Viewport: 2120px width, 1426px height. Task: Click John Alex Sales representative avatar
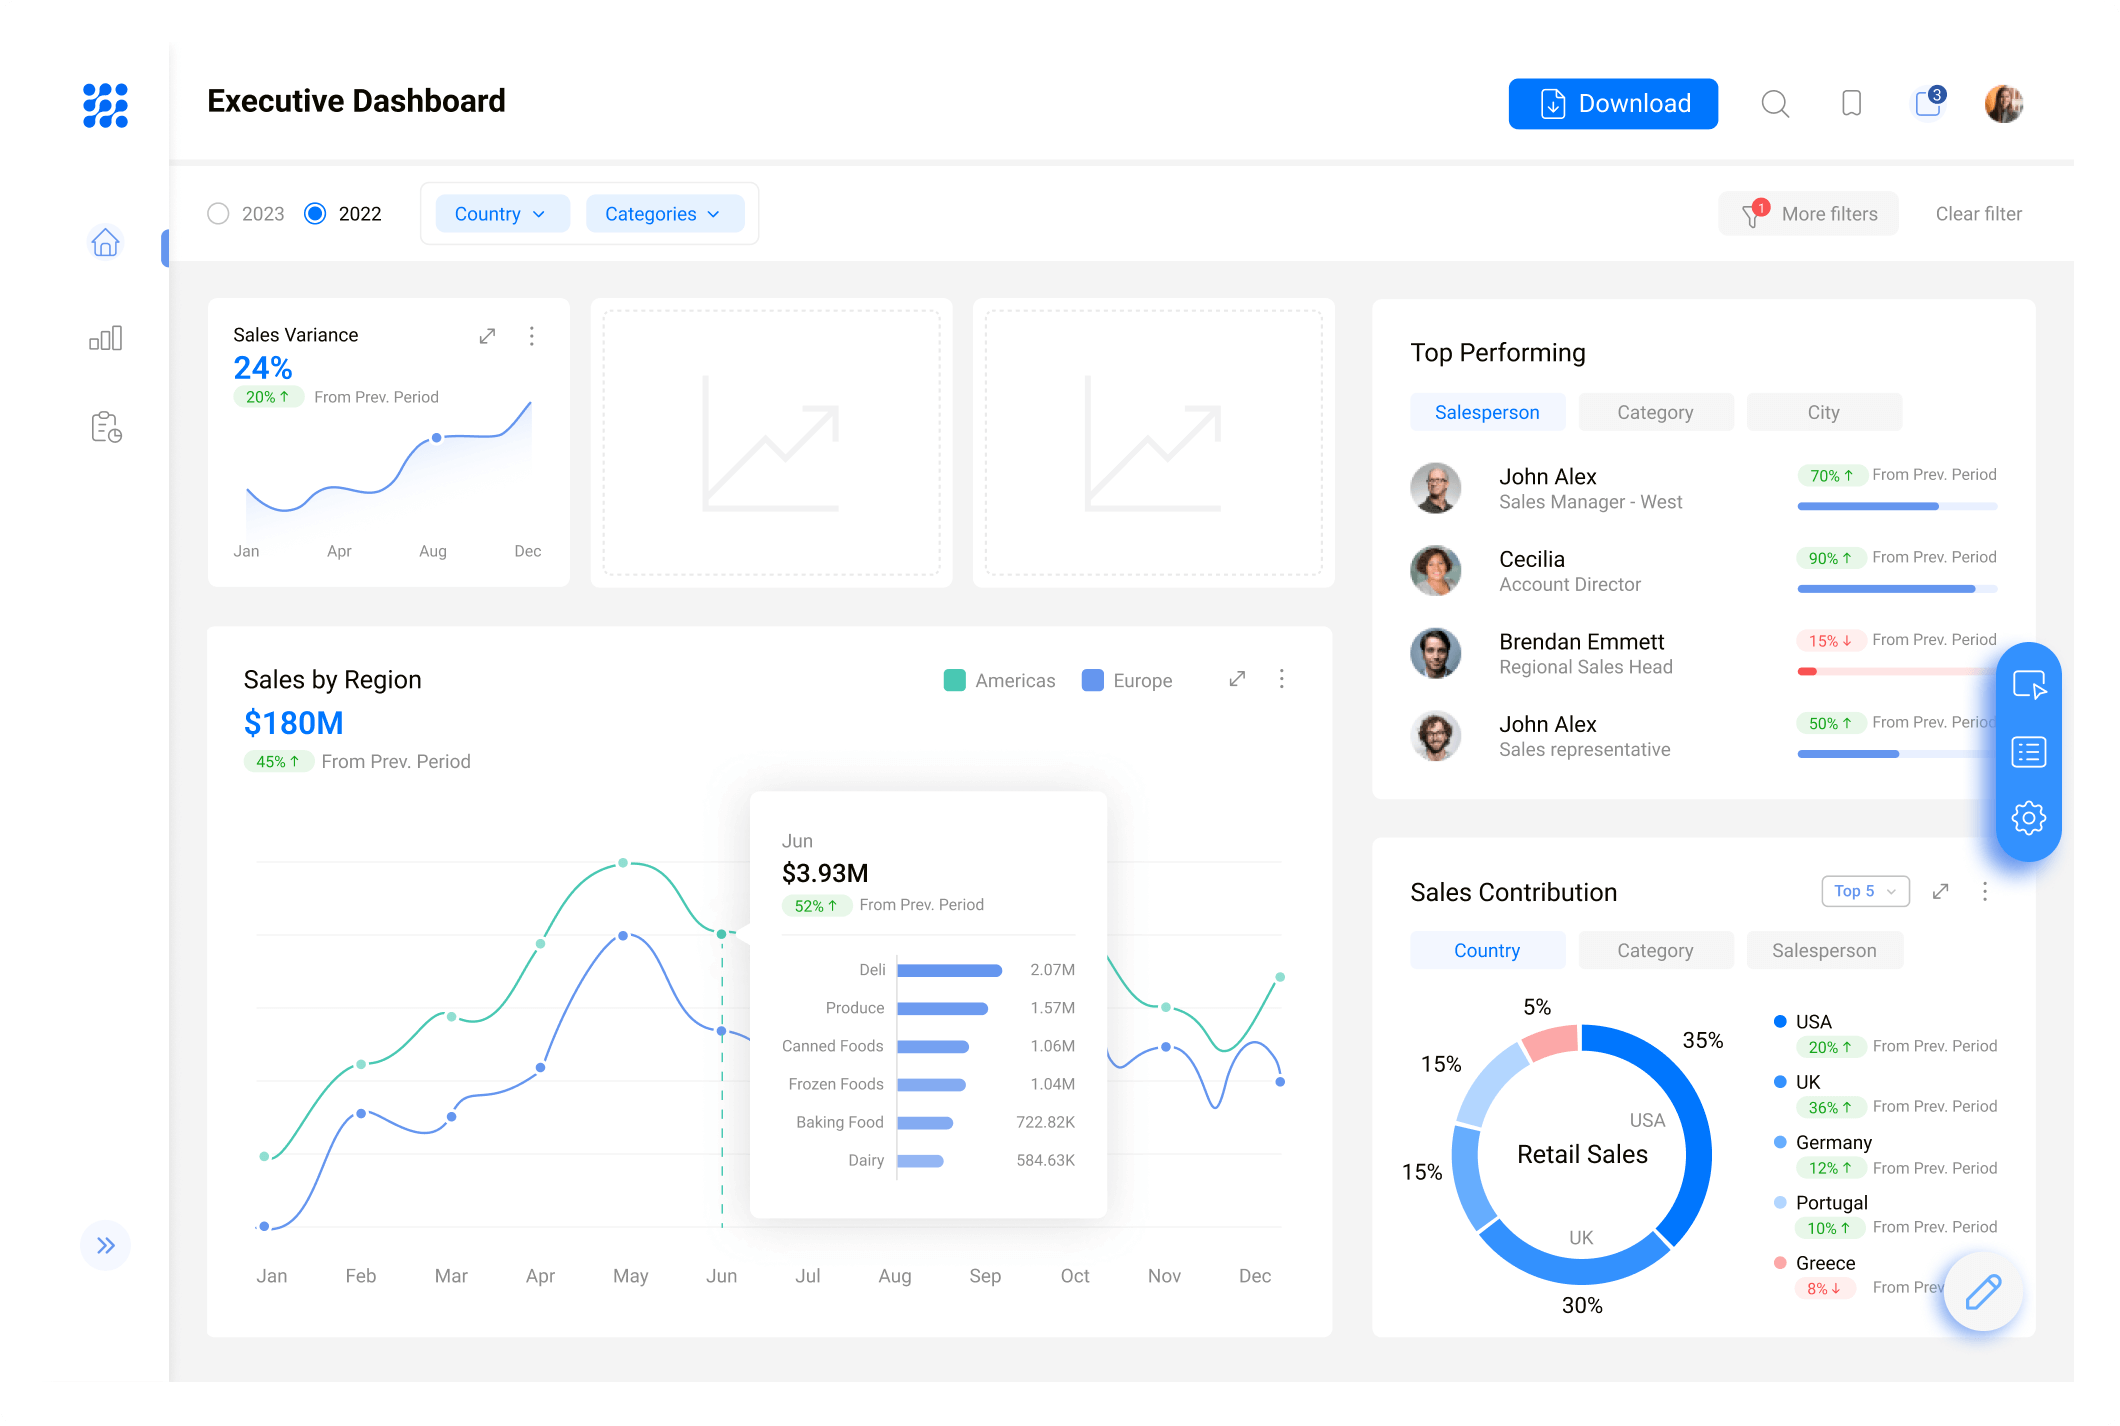(x=1436, y=735)
